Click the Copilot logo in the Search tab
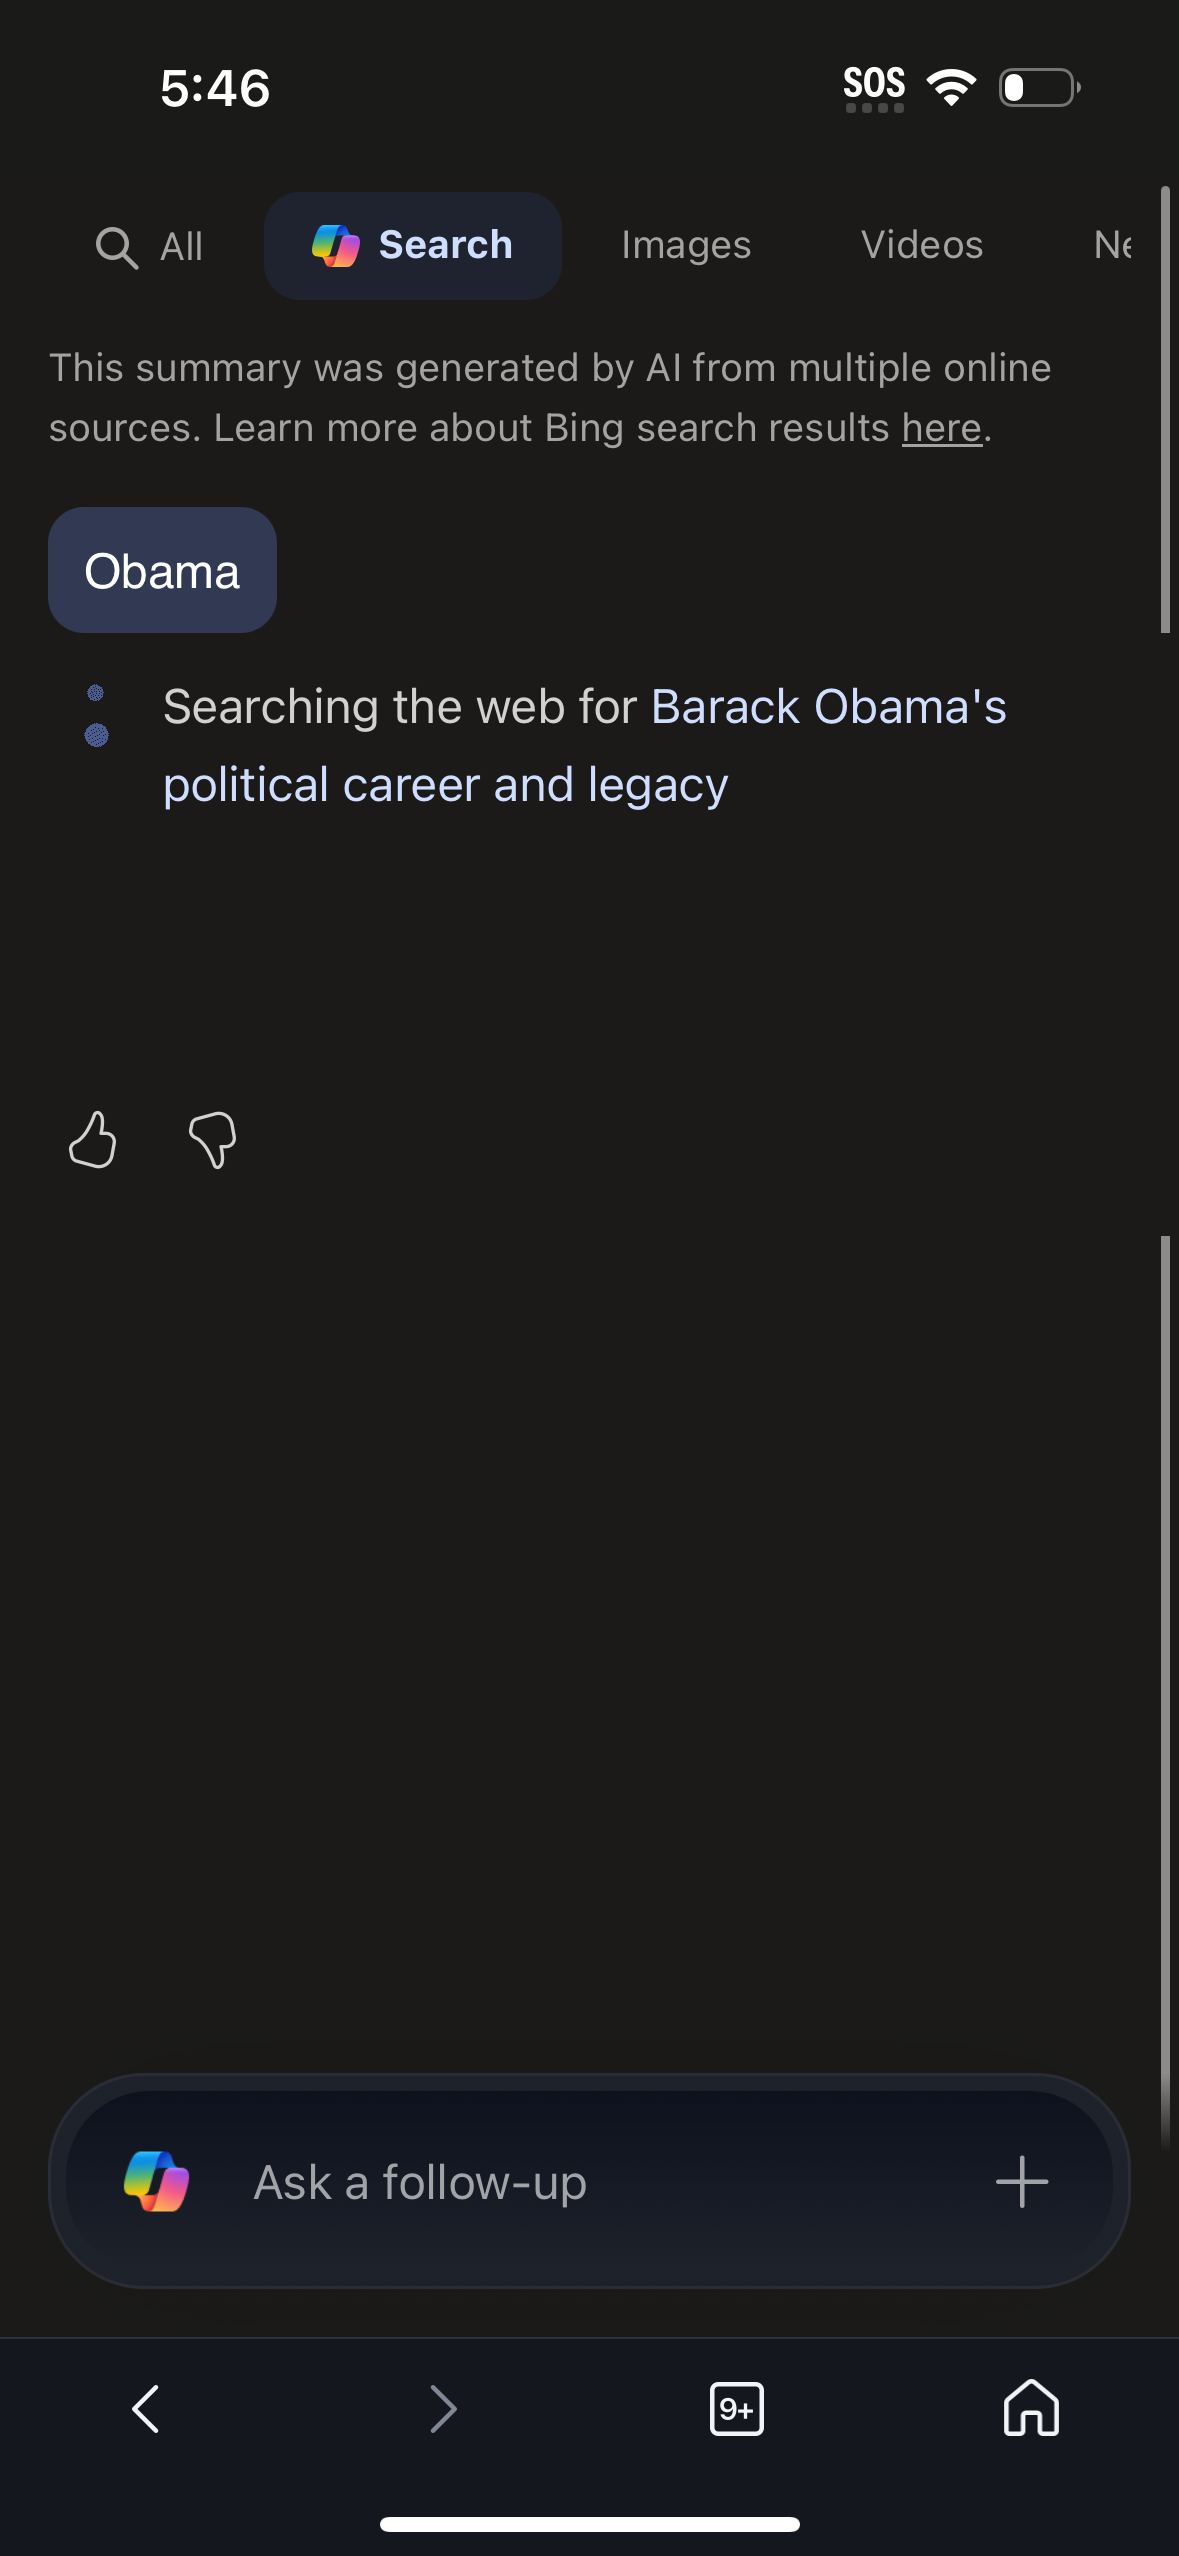The image size is (1179, 2556). [338, 246]
